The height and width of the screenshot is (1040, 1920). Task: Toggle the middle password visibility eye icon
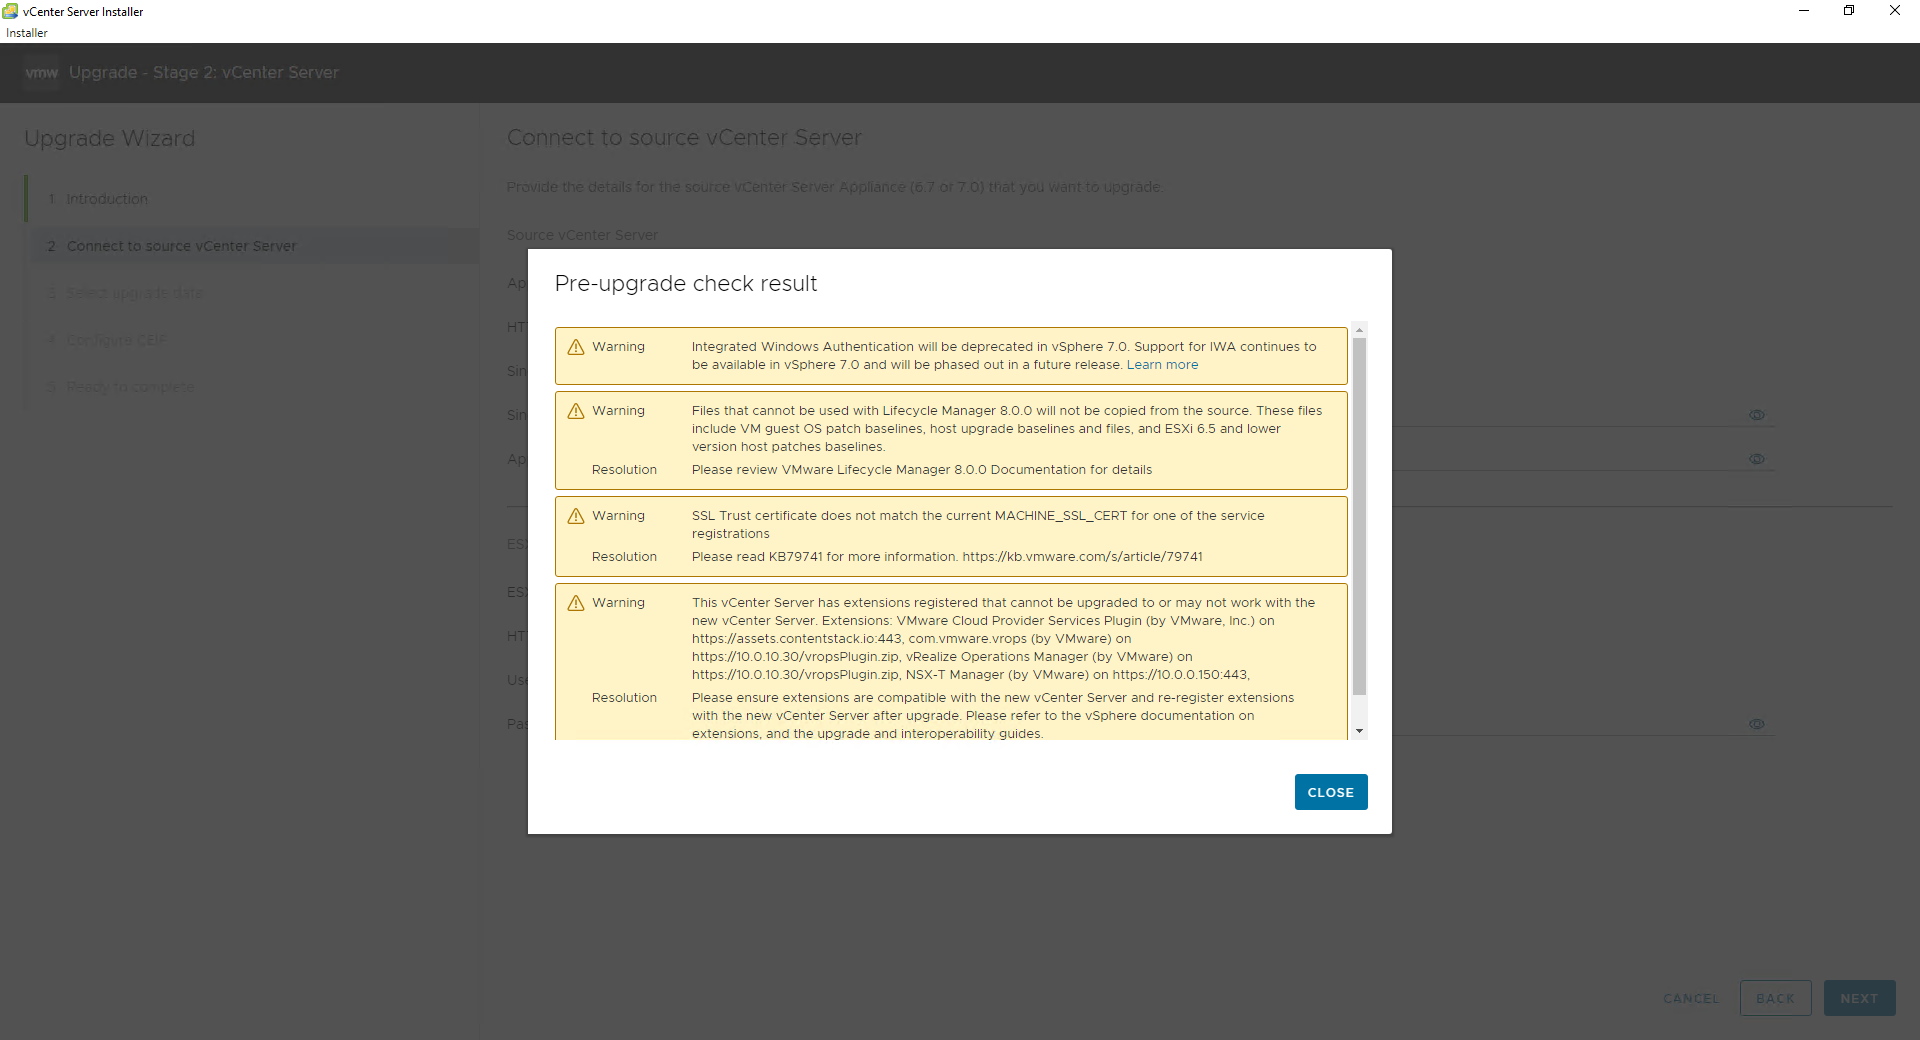pyautogui.click(x=1756, y=459)
